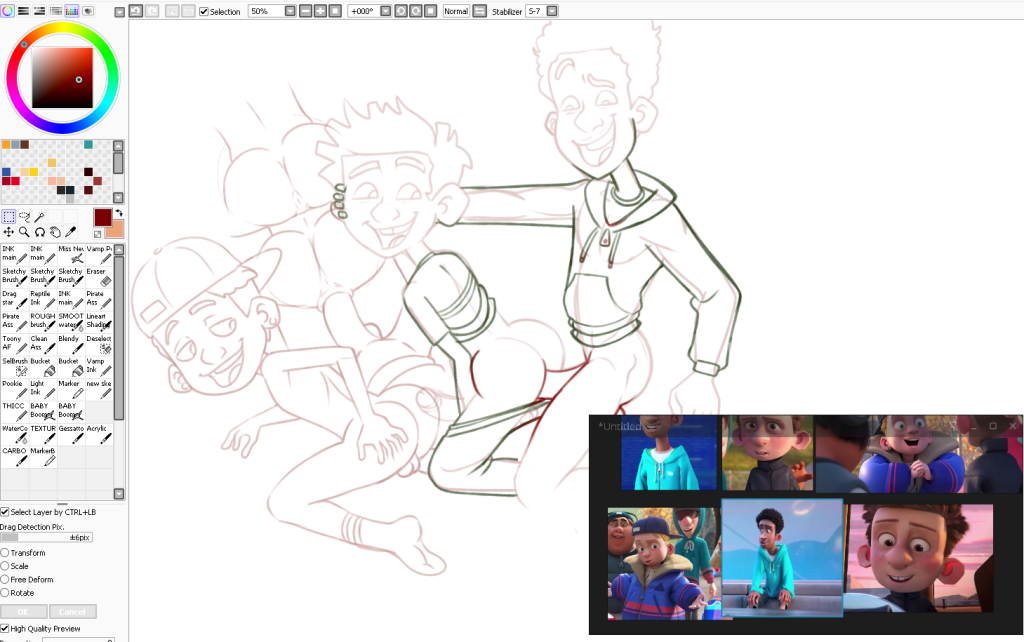Screen dimensions: 1024x642
Task: Click the dark red foreground color swatch
Action: 103,219
